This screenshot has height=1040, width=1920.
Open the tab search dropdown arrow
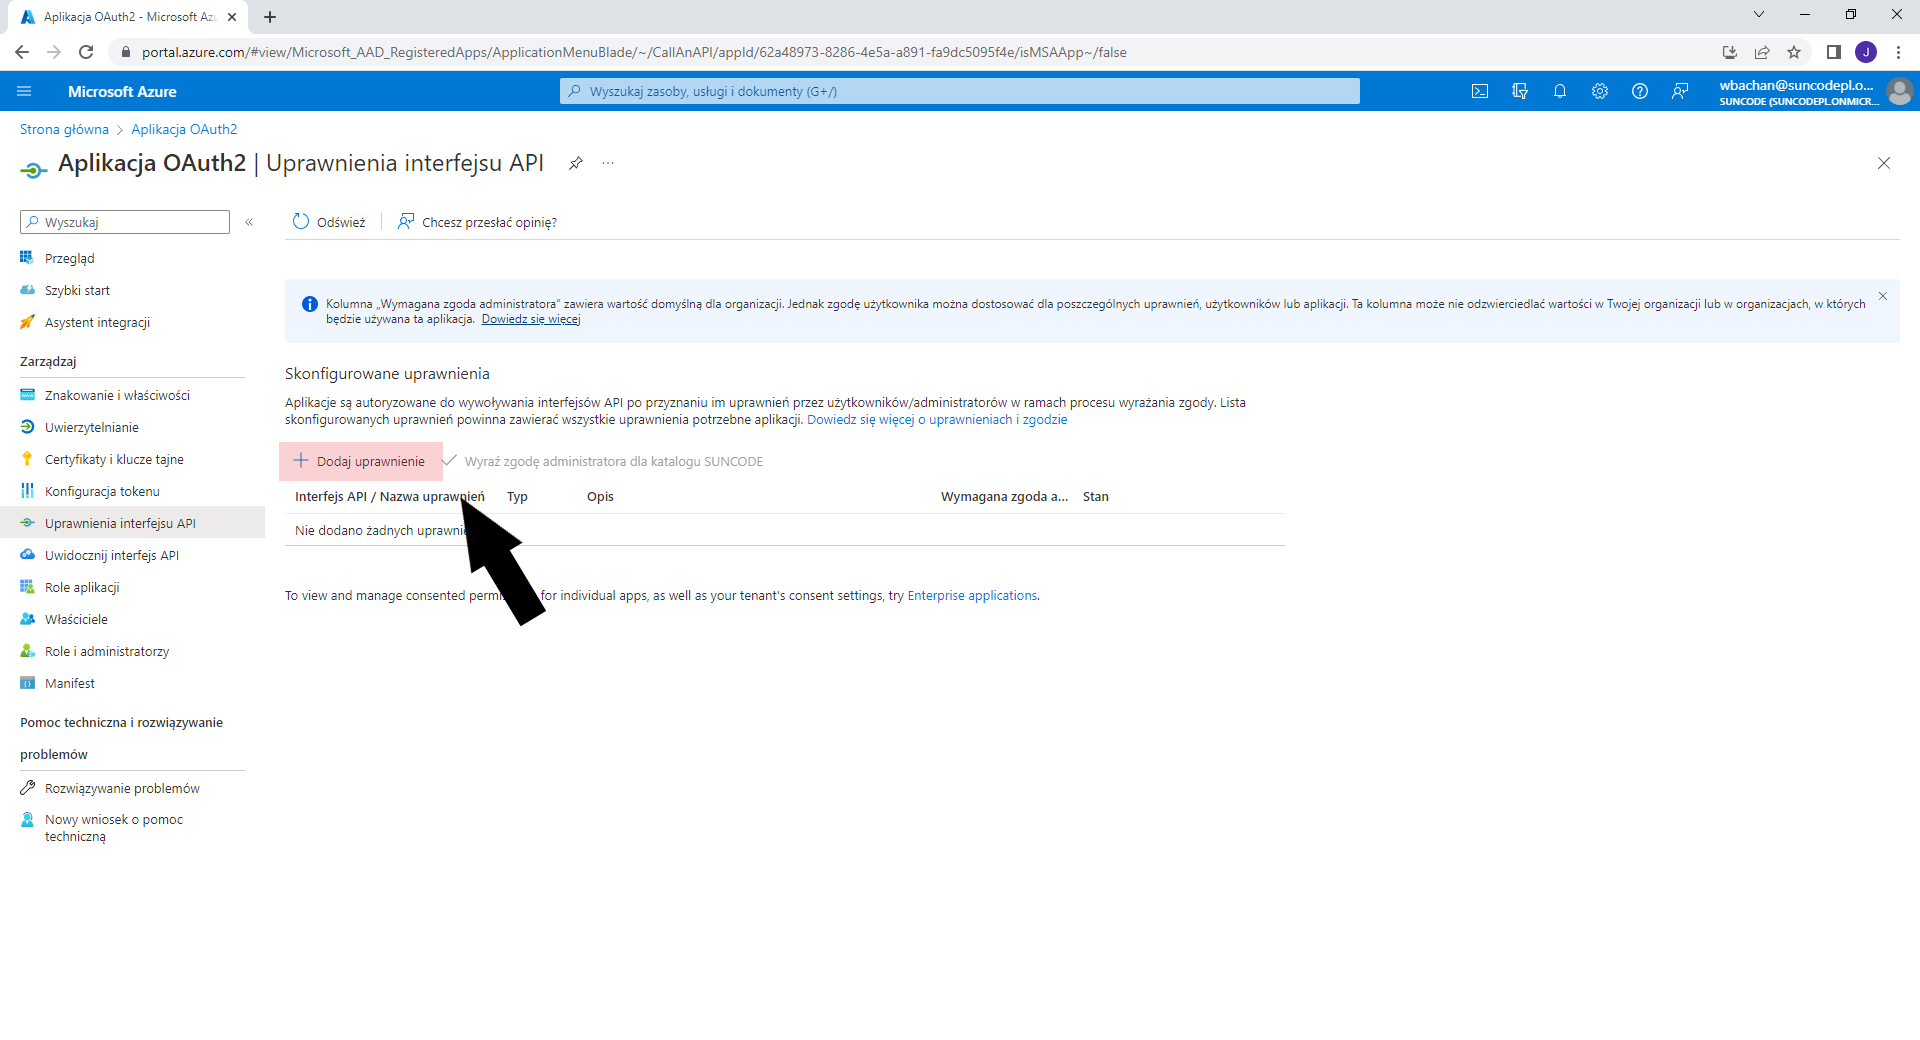pos(1759,14)
